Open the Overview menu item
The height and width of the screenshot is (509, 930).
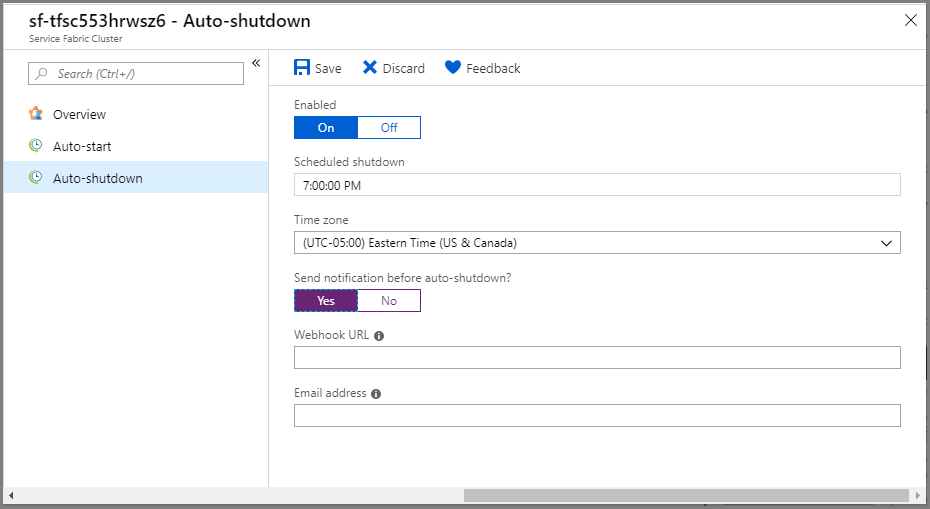pos(136,114)
